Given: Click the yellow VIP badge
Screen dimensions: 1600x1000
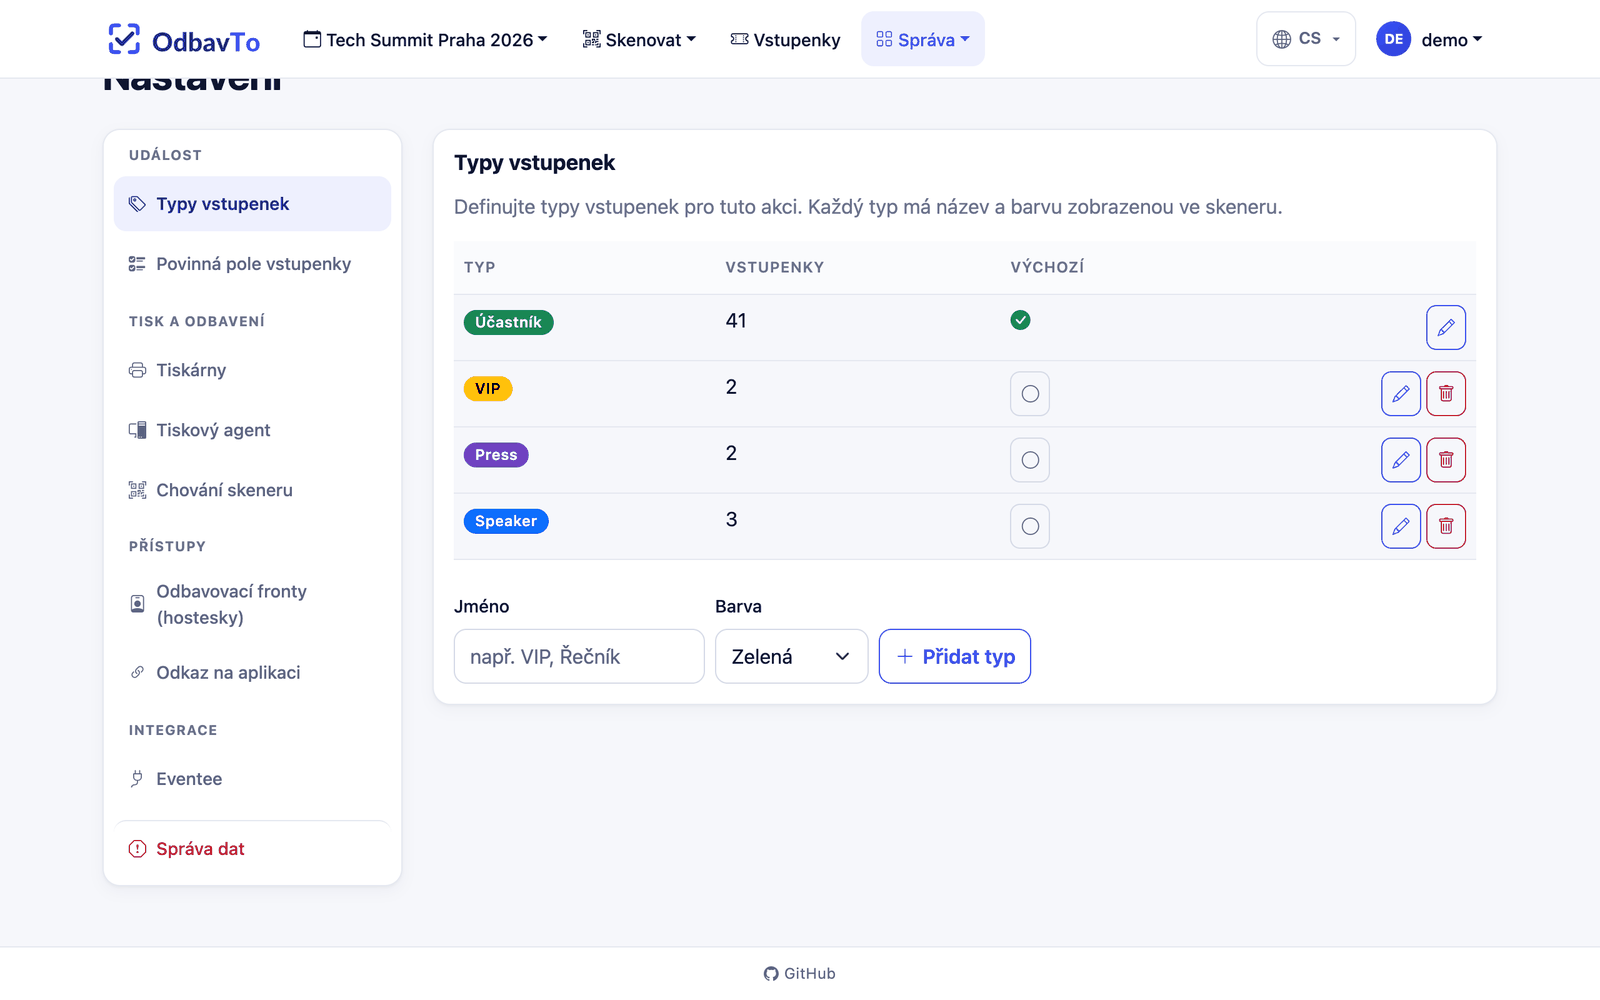Looking at the screenshot, I should [x=488, y=389].
